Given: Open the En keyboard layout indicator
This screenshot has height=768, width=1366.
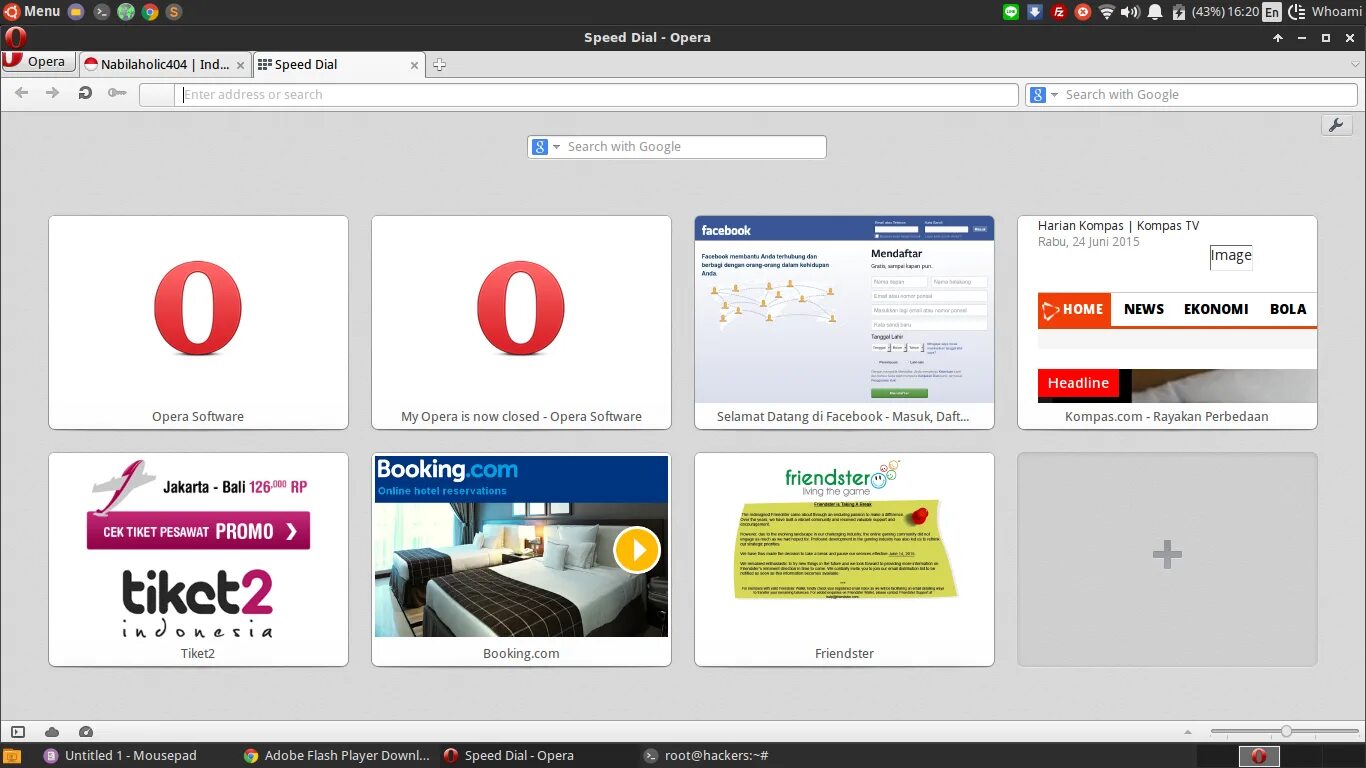Looking at the screenshot, I should tap(1272, 12).
